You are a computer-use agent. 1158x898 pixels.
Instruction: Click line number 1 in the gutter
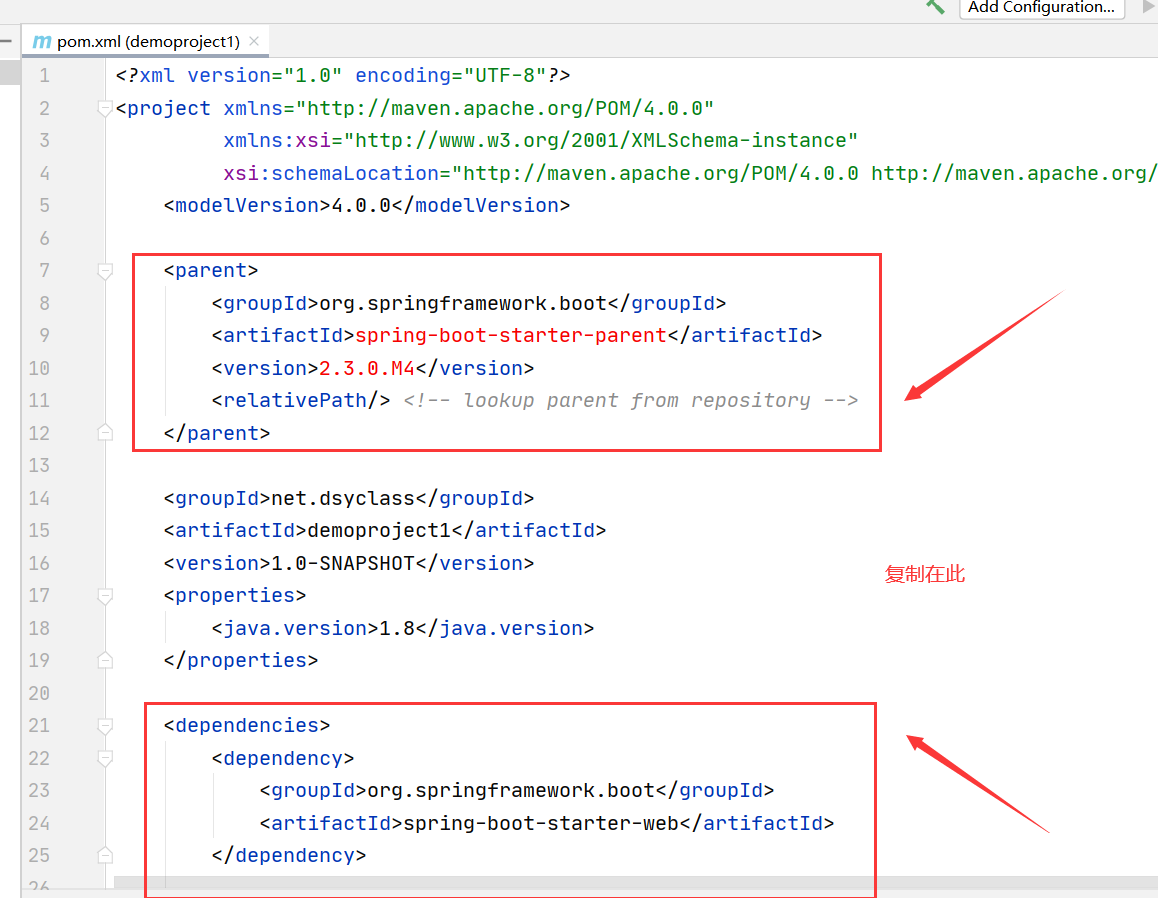tap(44, 75)
